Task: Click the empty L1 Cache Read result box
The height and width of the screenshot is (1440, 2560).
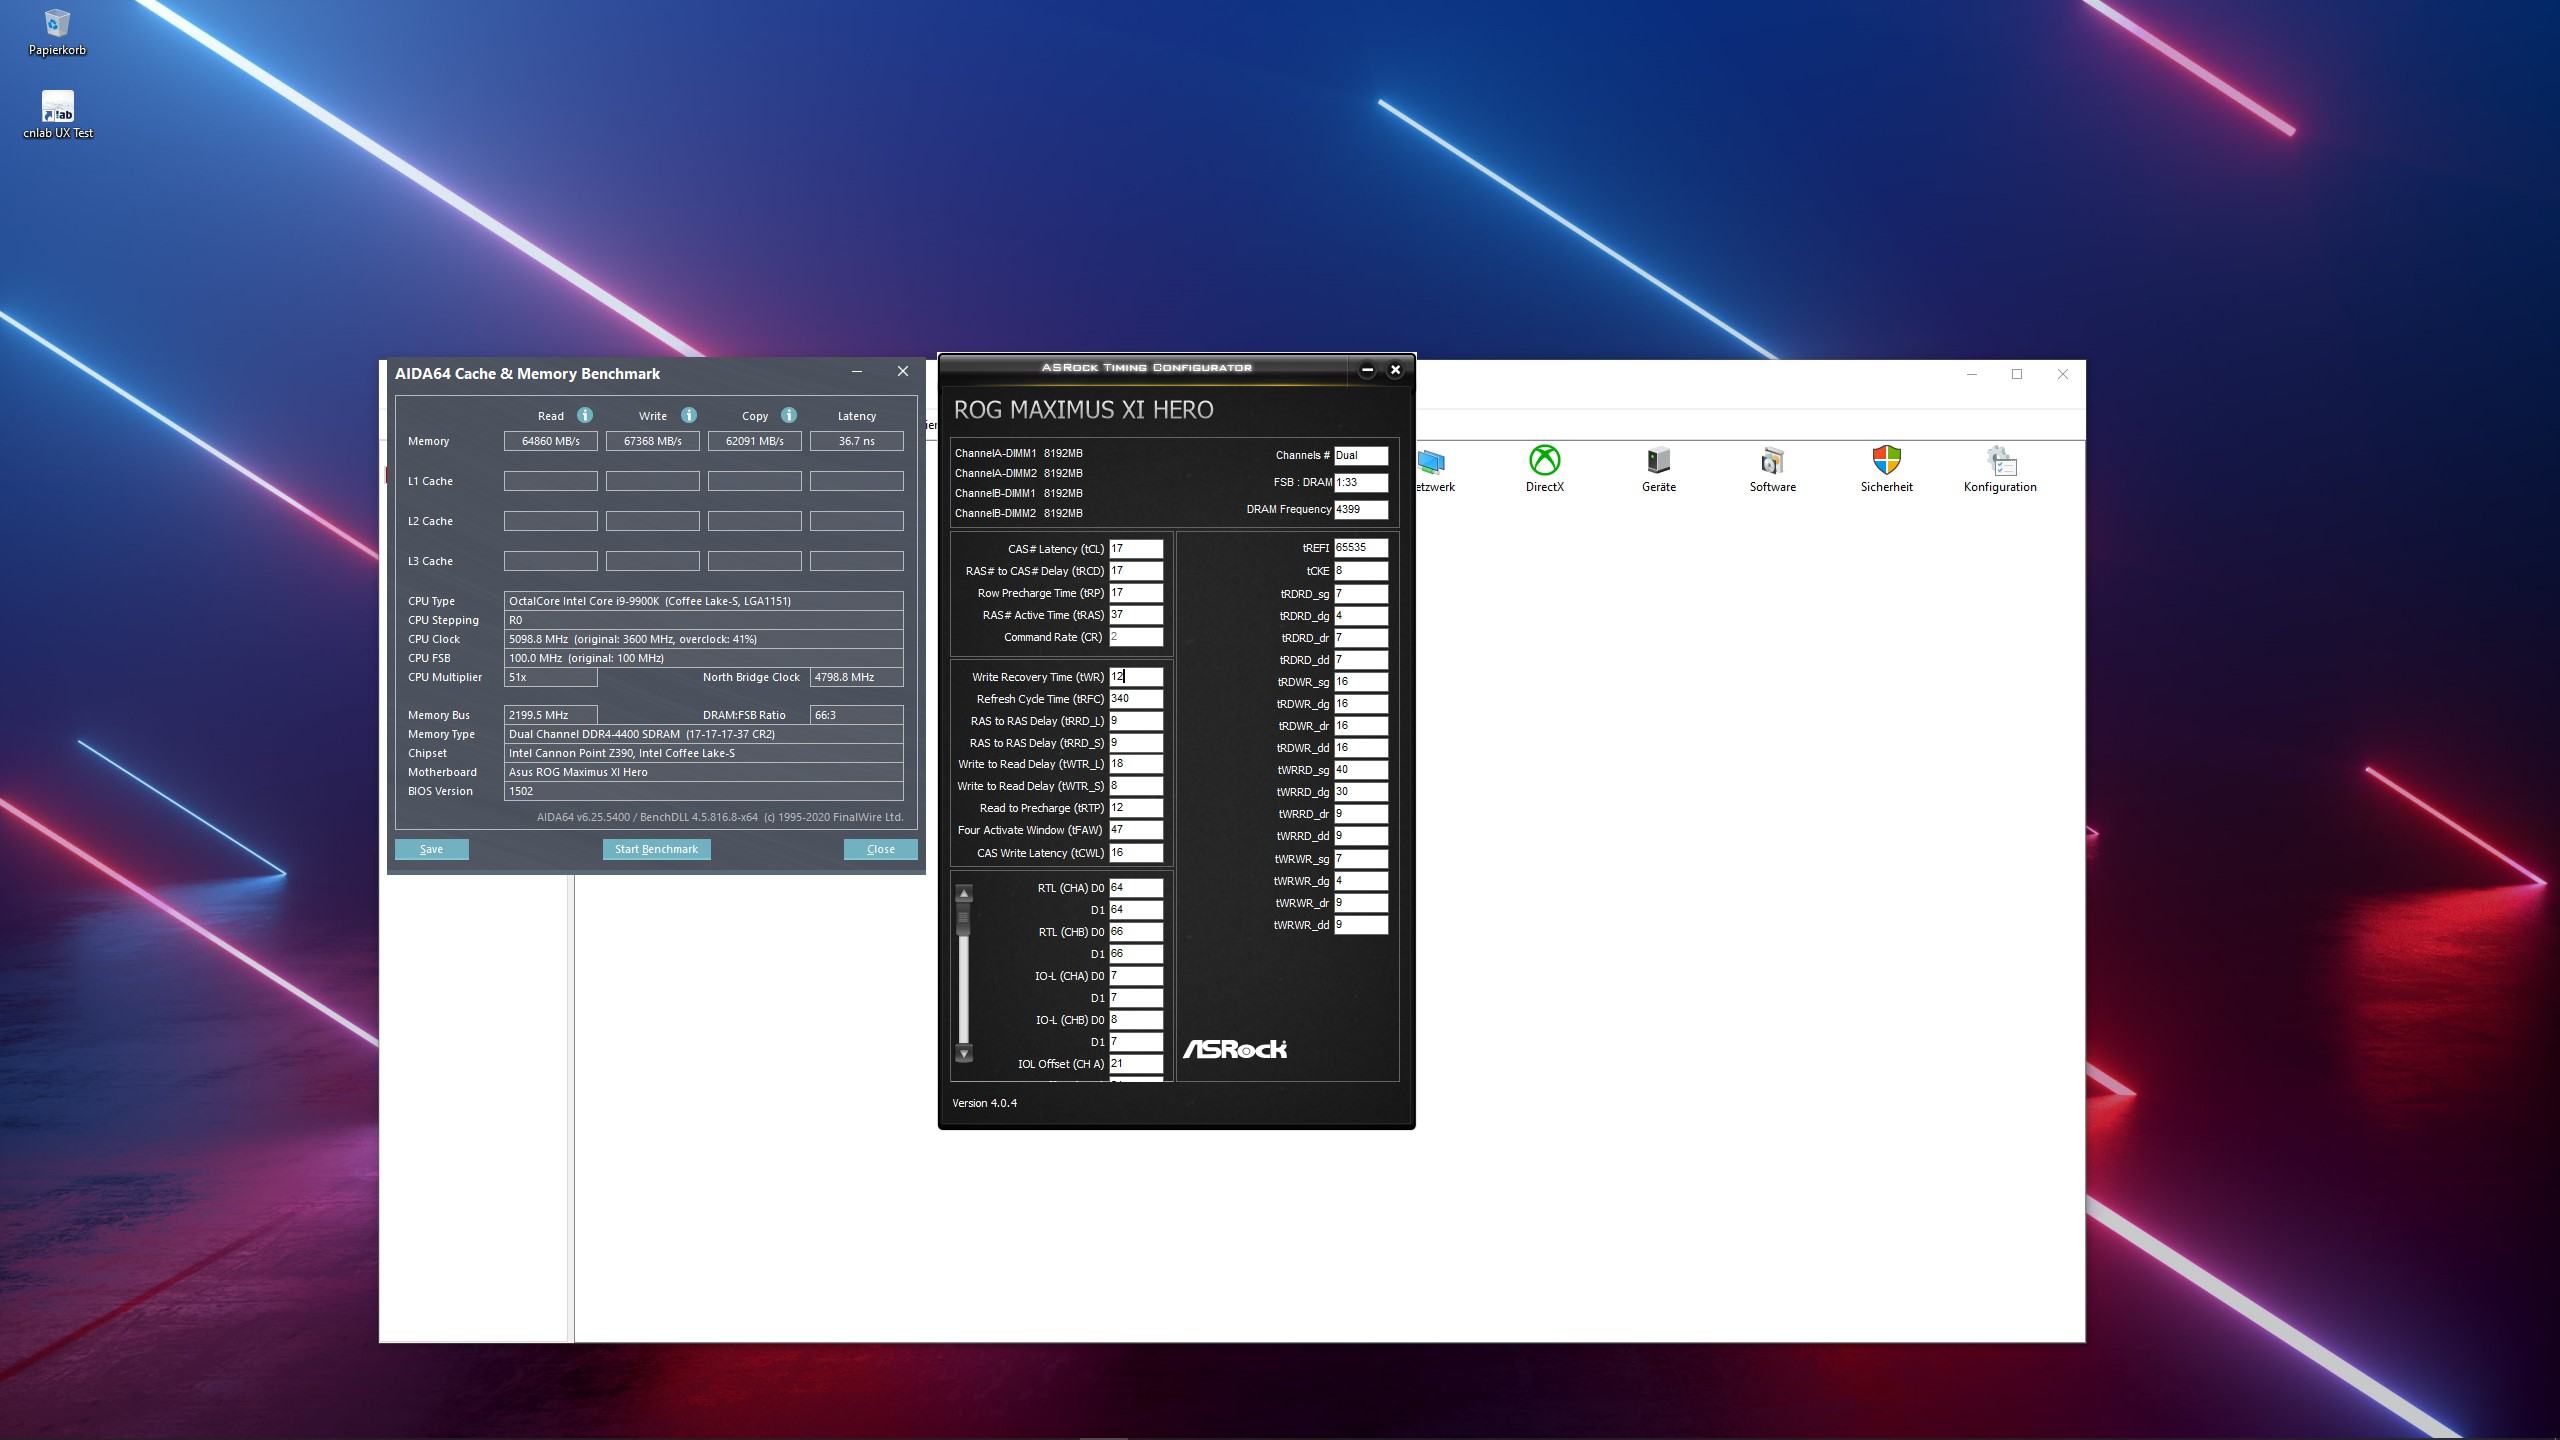Action: [551, 481]
